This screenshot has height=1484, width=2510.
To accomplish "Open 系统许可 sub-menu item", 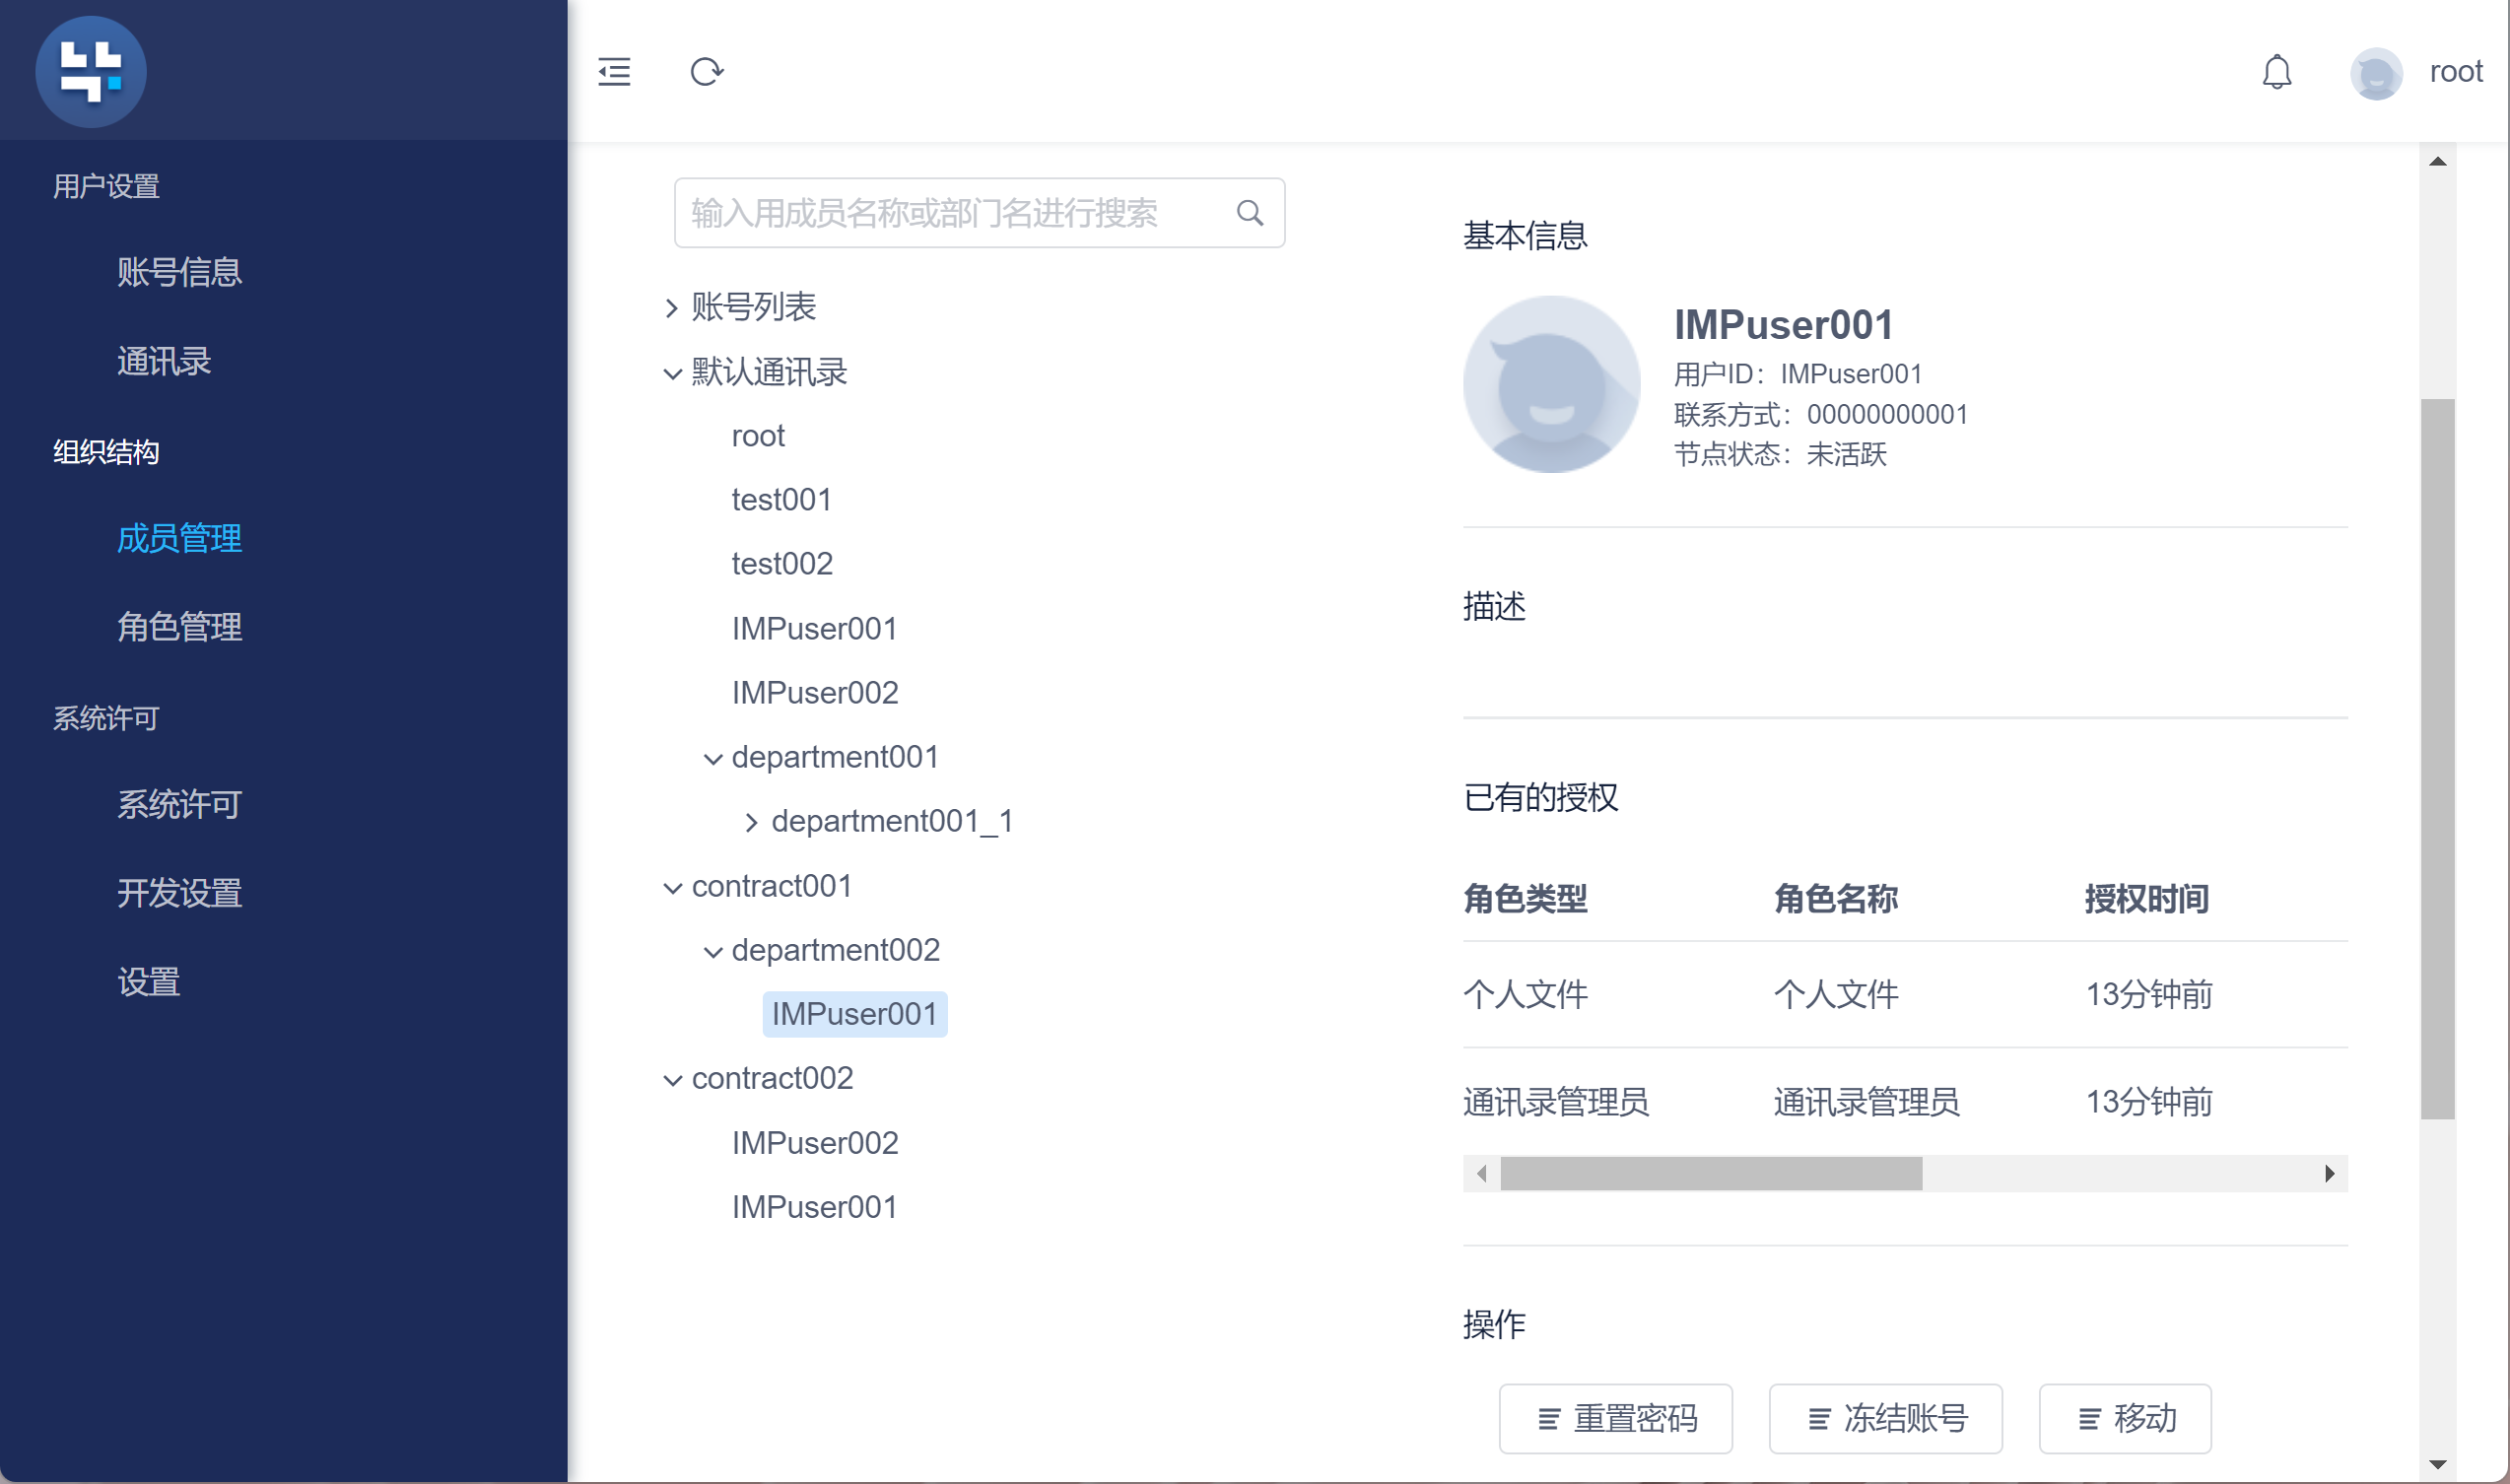I will 179,804.
